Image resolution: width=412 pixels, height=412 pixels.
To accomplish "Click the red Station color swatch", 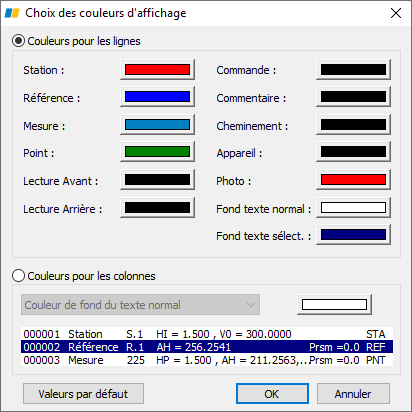I will pyautogui.click(x=157, y=69).
